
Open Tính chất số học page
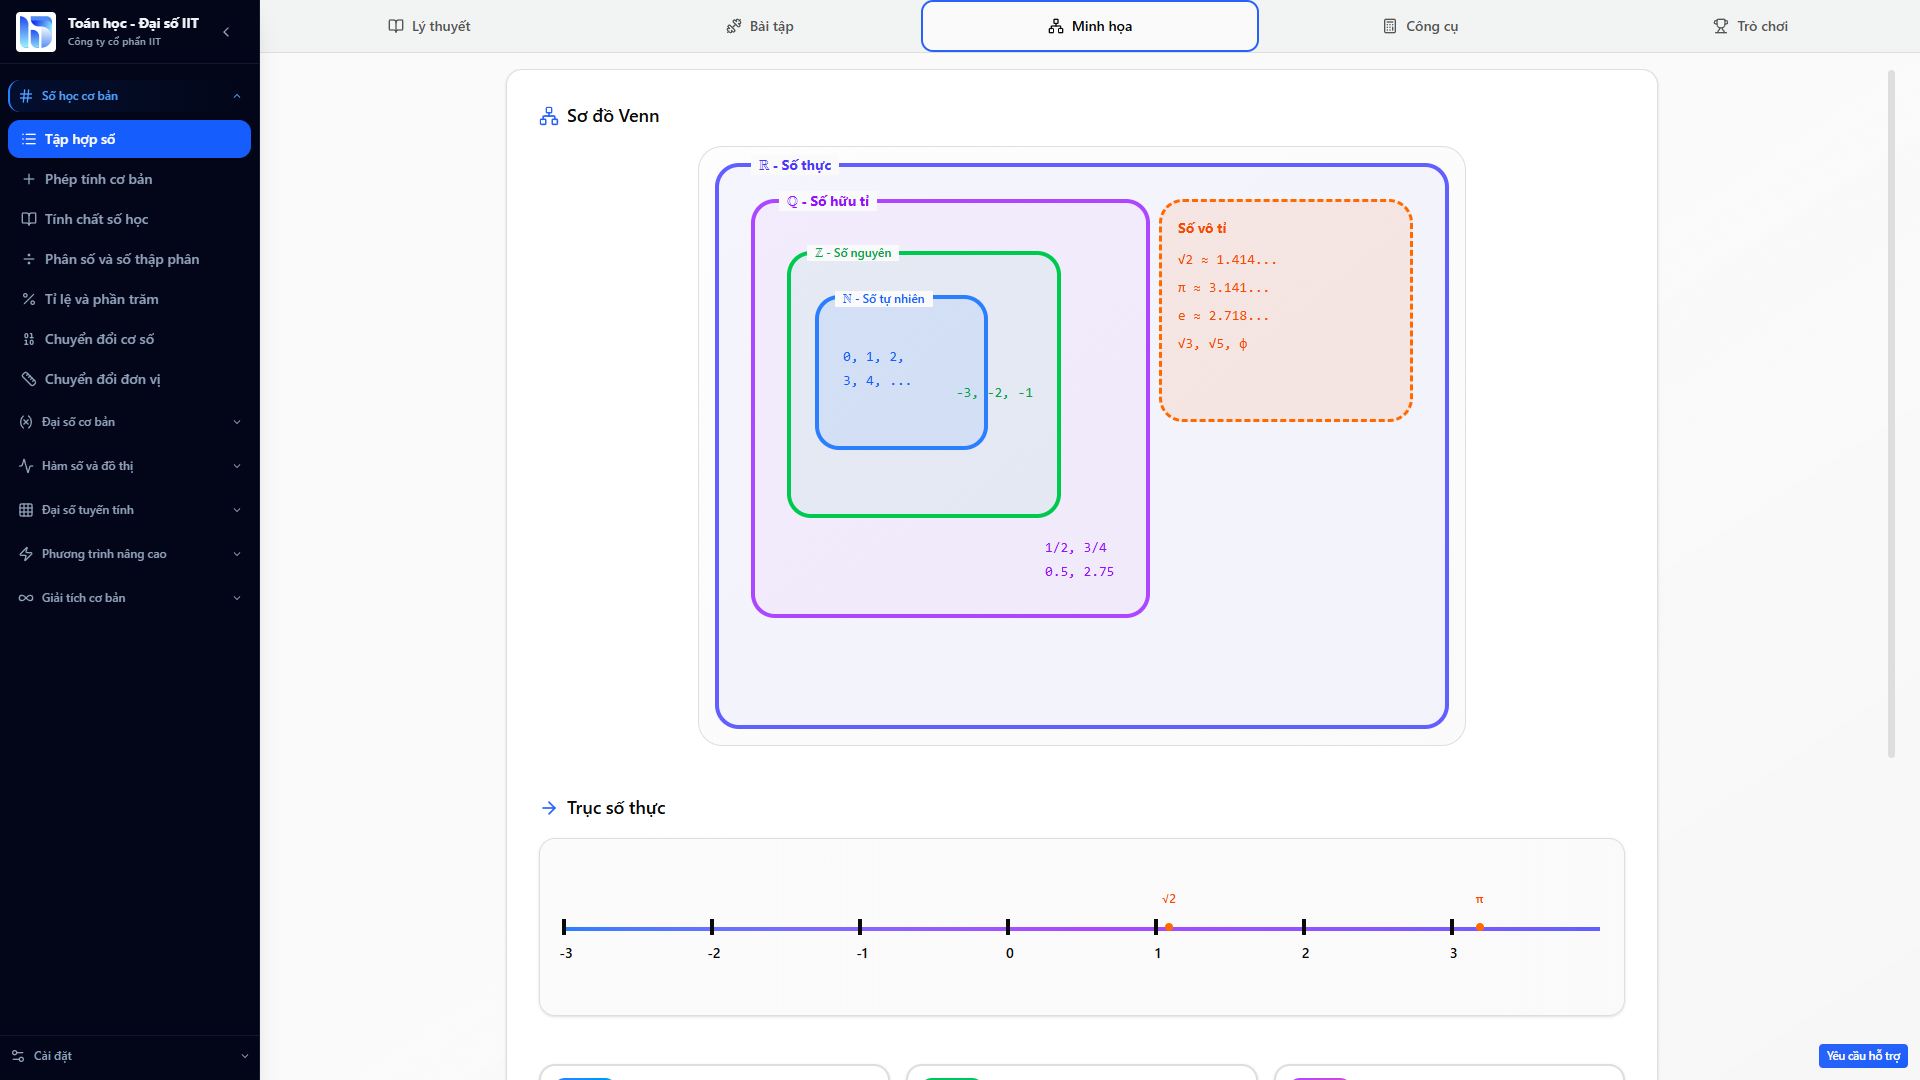(96, 219)
